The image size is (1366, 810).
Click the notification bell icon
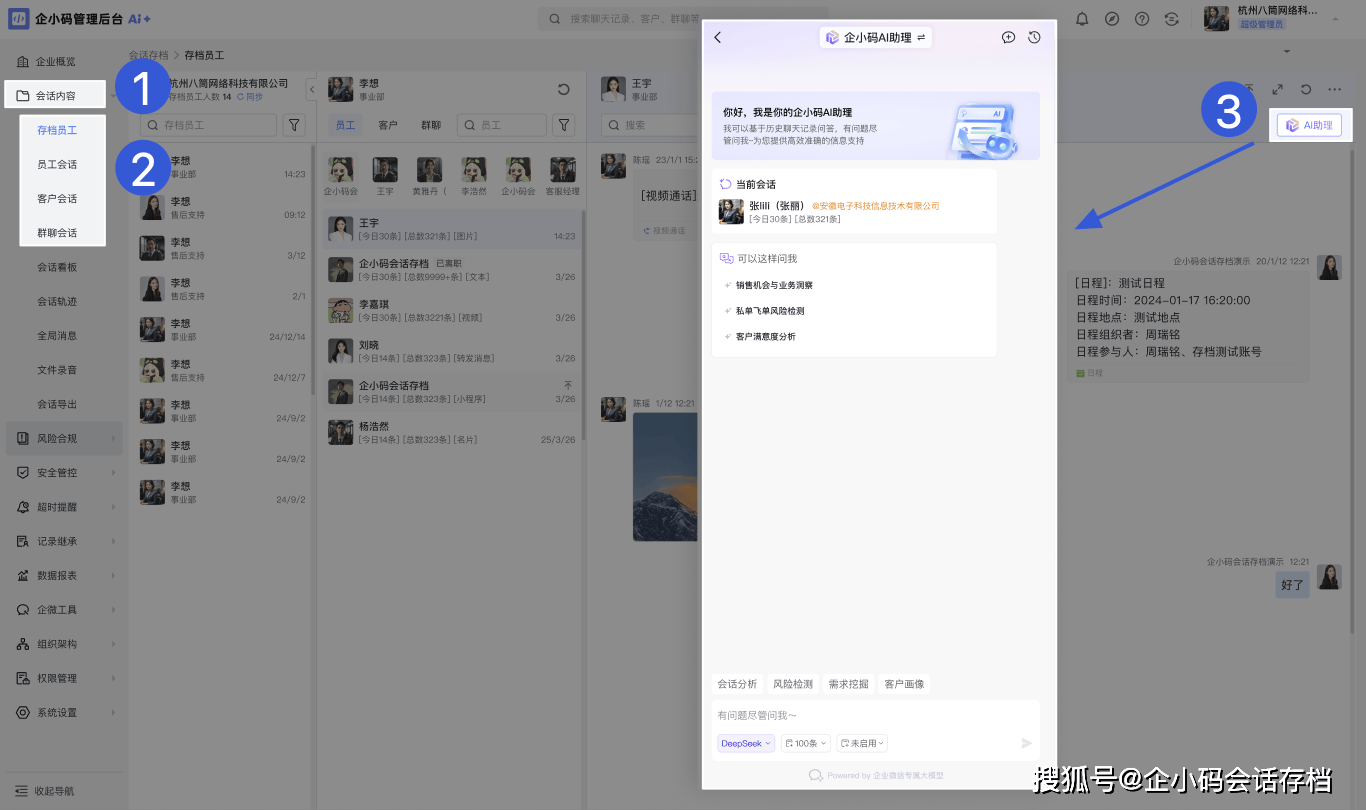pyautogui.click(x=1082, y=19)
